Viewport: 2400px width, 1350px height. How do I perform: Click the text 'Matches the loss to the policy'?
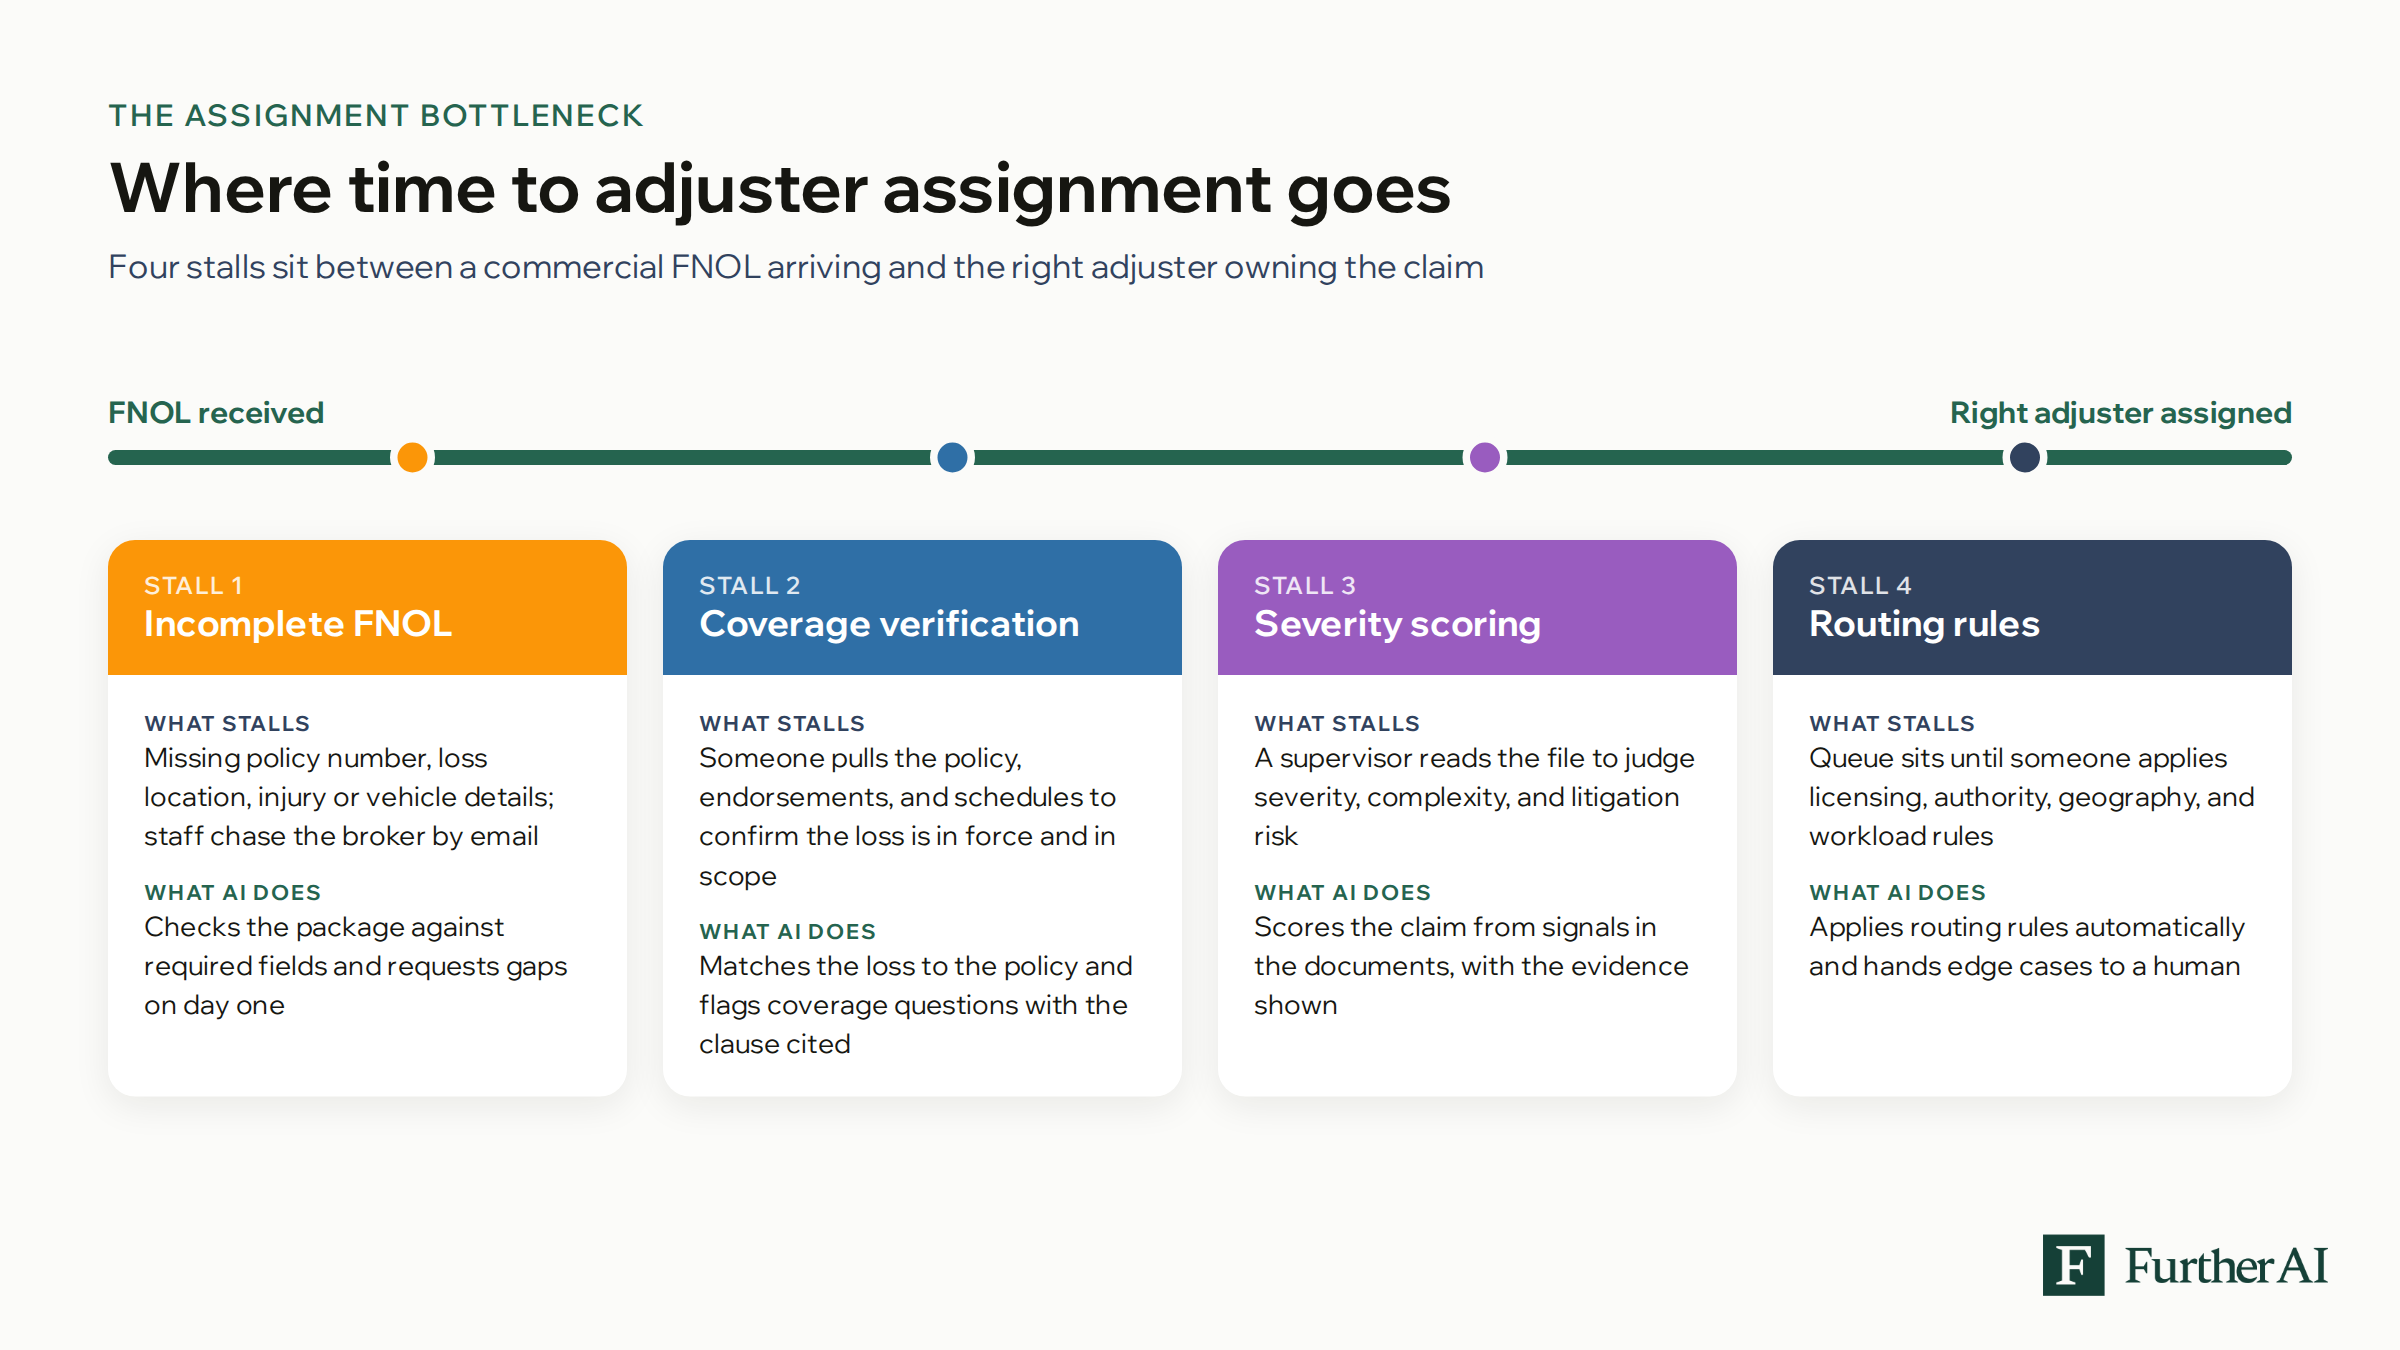[x=916, y=1005]
